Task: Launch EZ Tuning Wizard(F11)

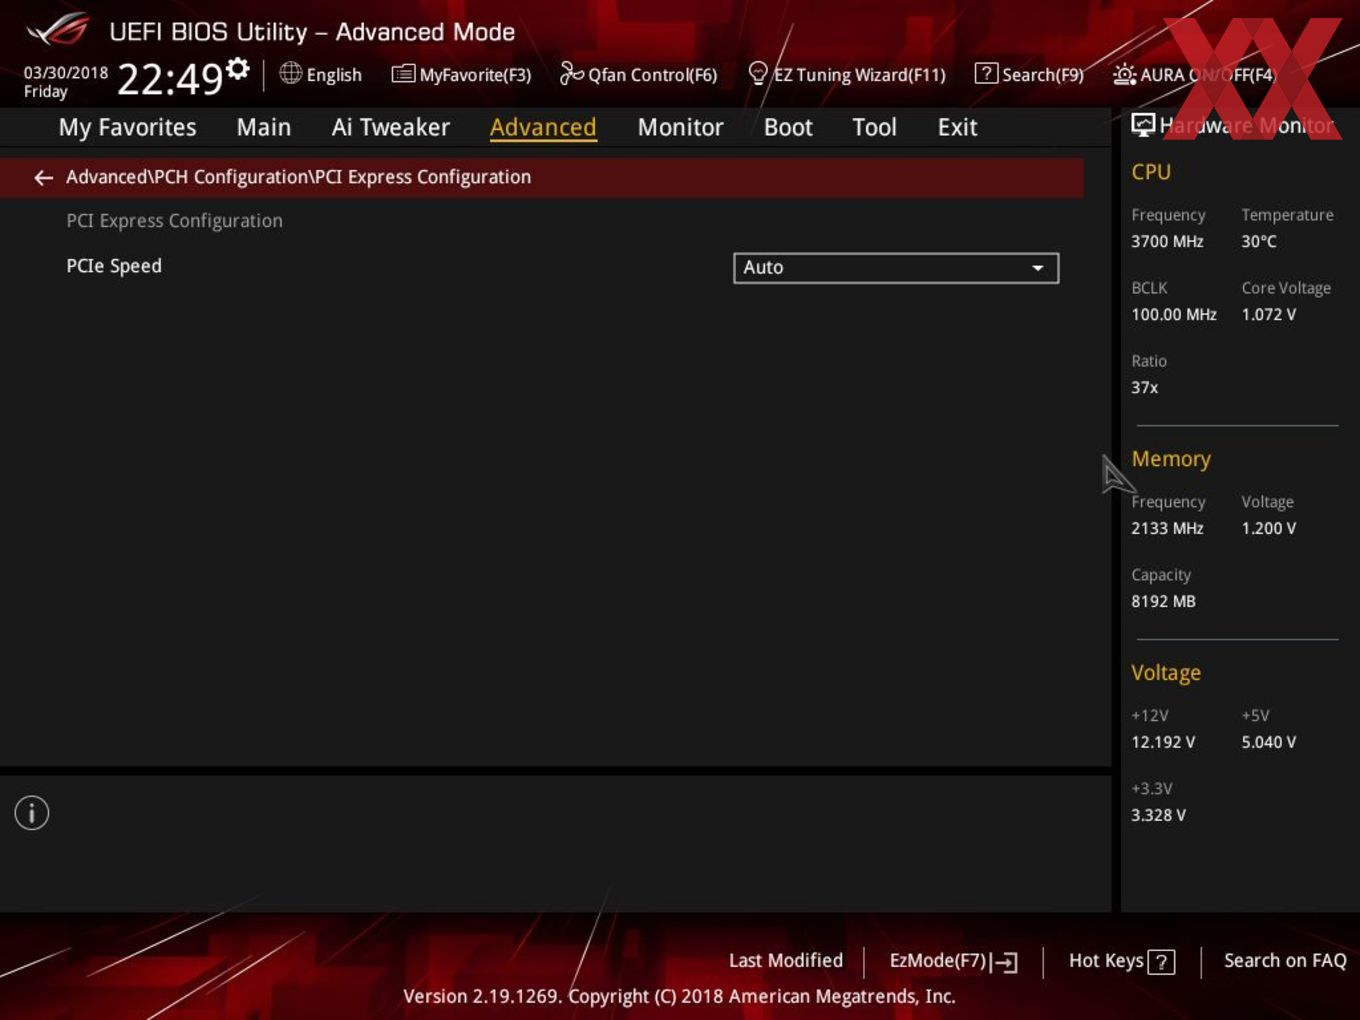Action: tap(847, 74)
